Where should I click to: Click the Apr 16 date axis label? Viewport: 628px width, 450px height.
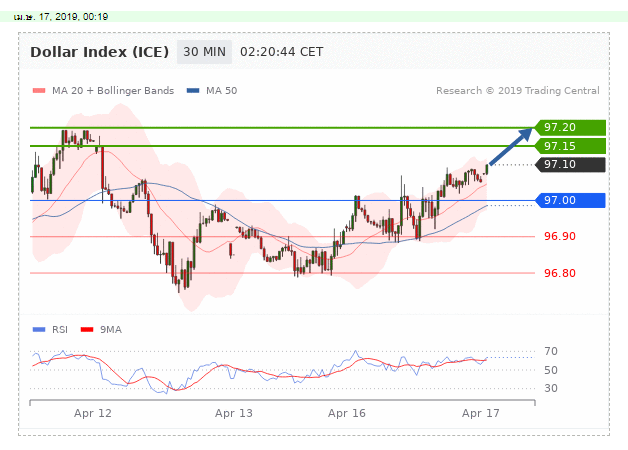(x=347, y=413)
